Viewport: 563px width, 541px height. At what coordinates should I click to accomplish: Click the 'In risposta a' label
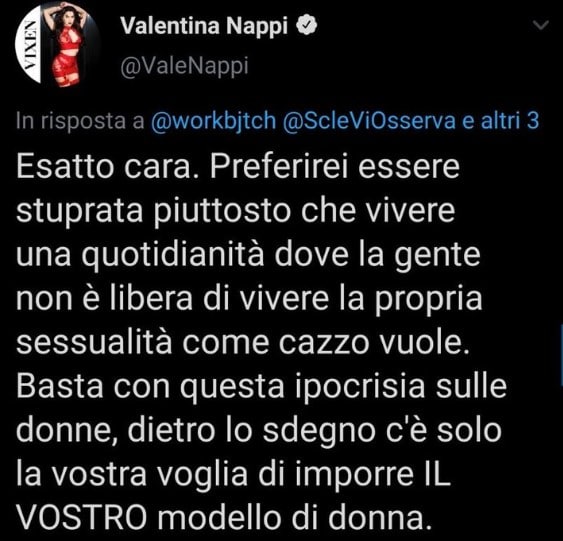coord(80,121)
